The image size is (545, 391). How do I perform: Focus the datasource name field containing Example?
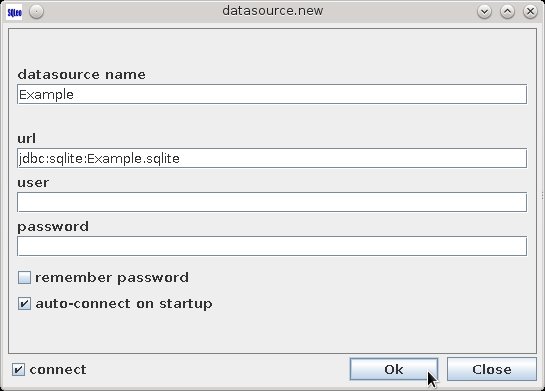(272, 94)
